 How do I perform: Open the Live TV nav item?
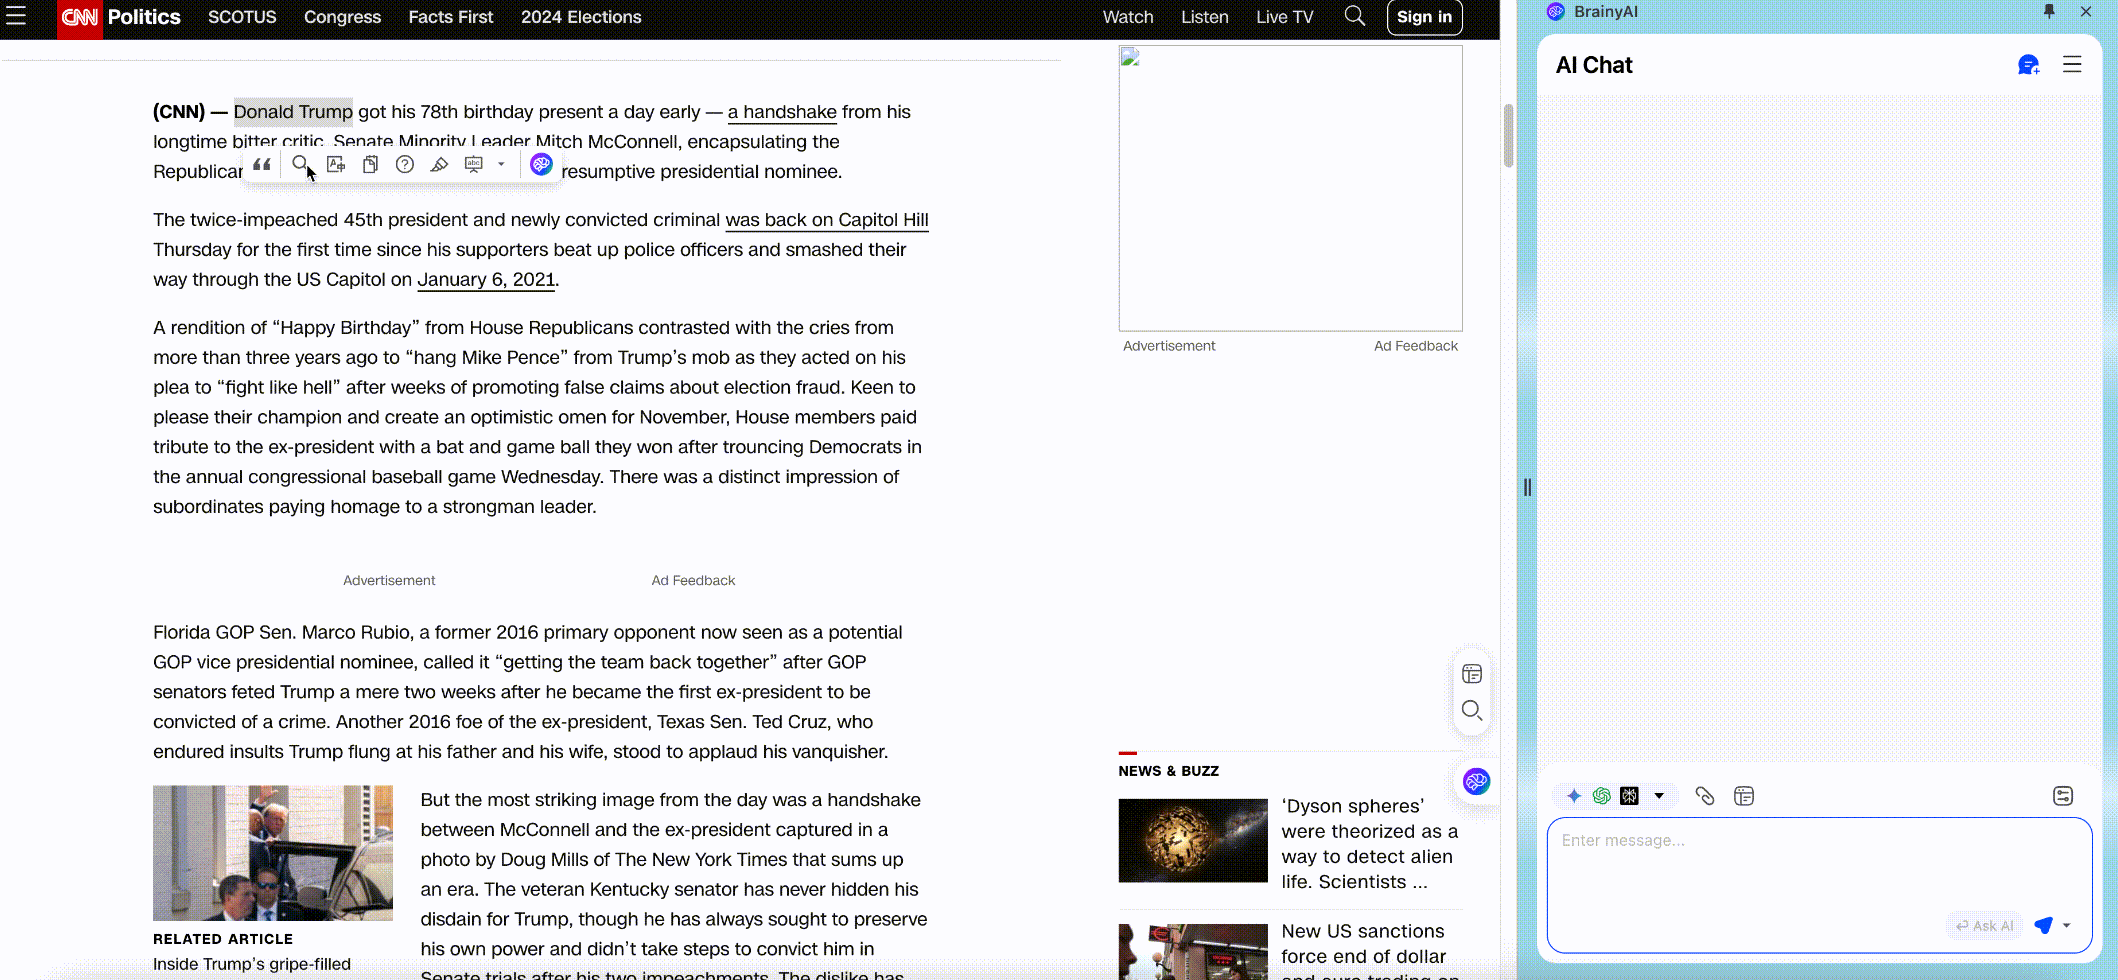point(1285,17)
